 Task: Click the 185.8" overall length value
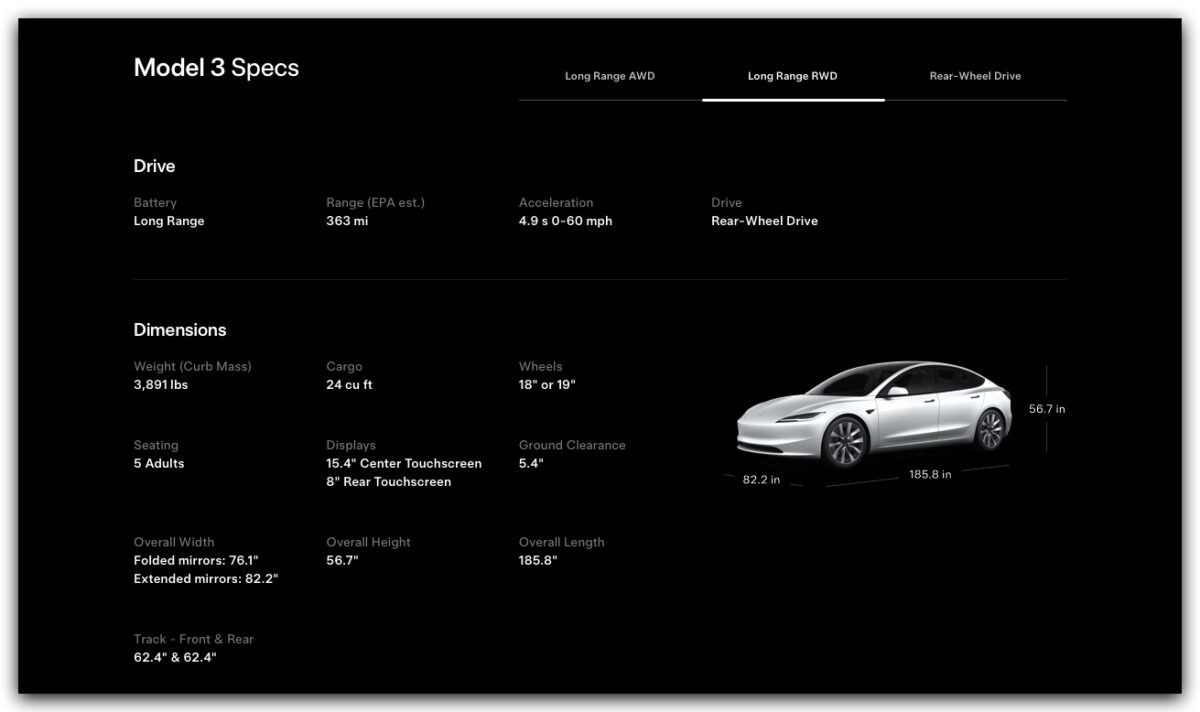coord(538,561)
